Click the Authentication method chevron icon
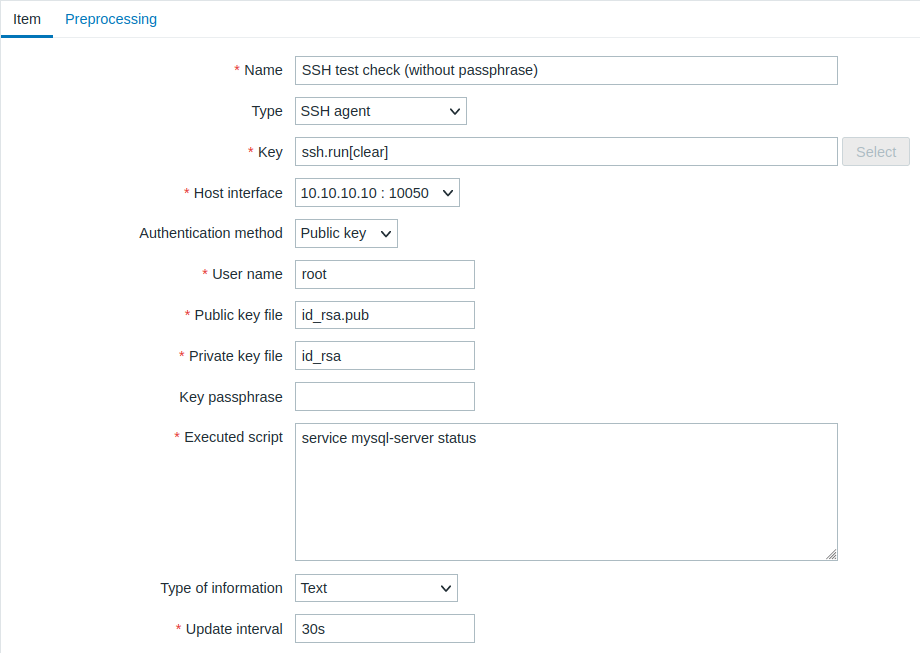This screenshot has height=653, width=920. click(x=385, y=234)
